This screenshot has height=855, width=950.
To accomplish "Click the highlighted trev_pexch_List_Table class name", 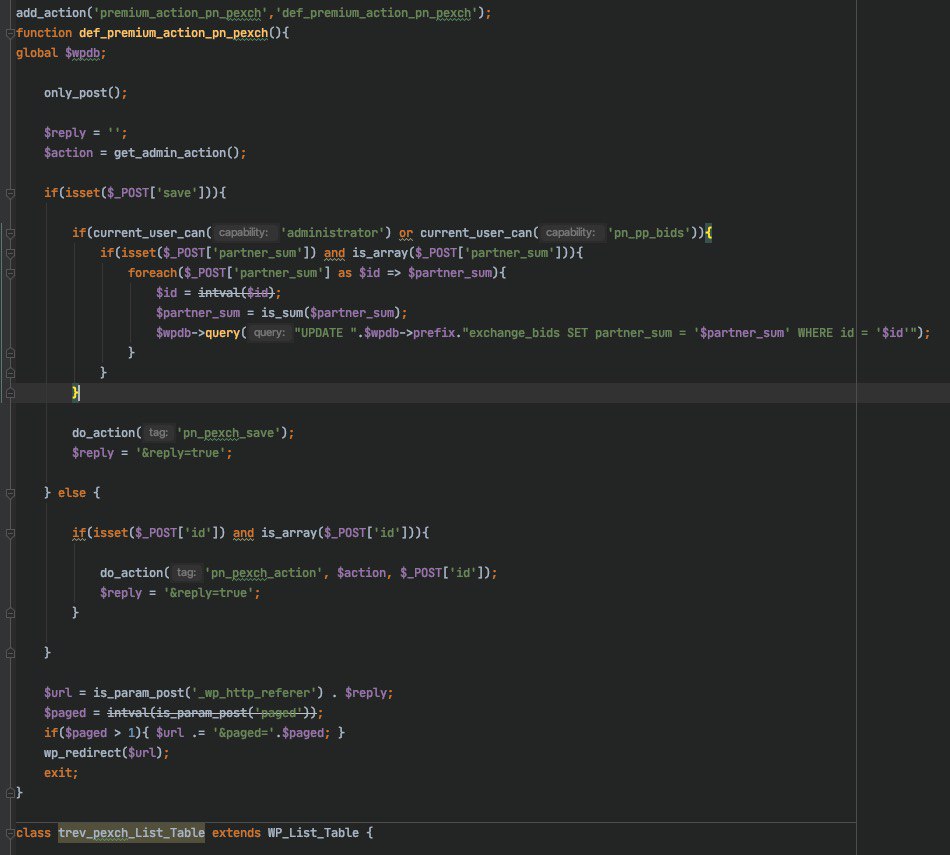I will [131, 833].
